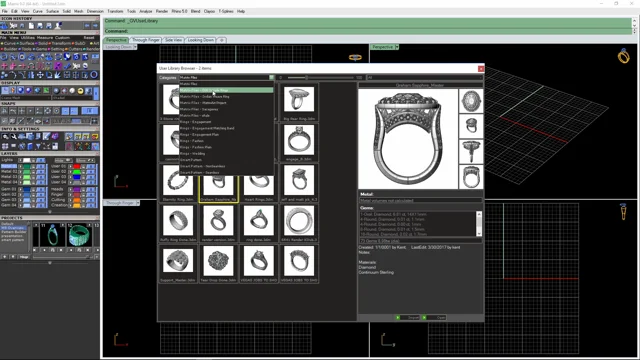
Task: Click the ring view icon at top-right of Perspective viewport
Action: 623,56
